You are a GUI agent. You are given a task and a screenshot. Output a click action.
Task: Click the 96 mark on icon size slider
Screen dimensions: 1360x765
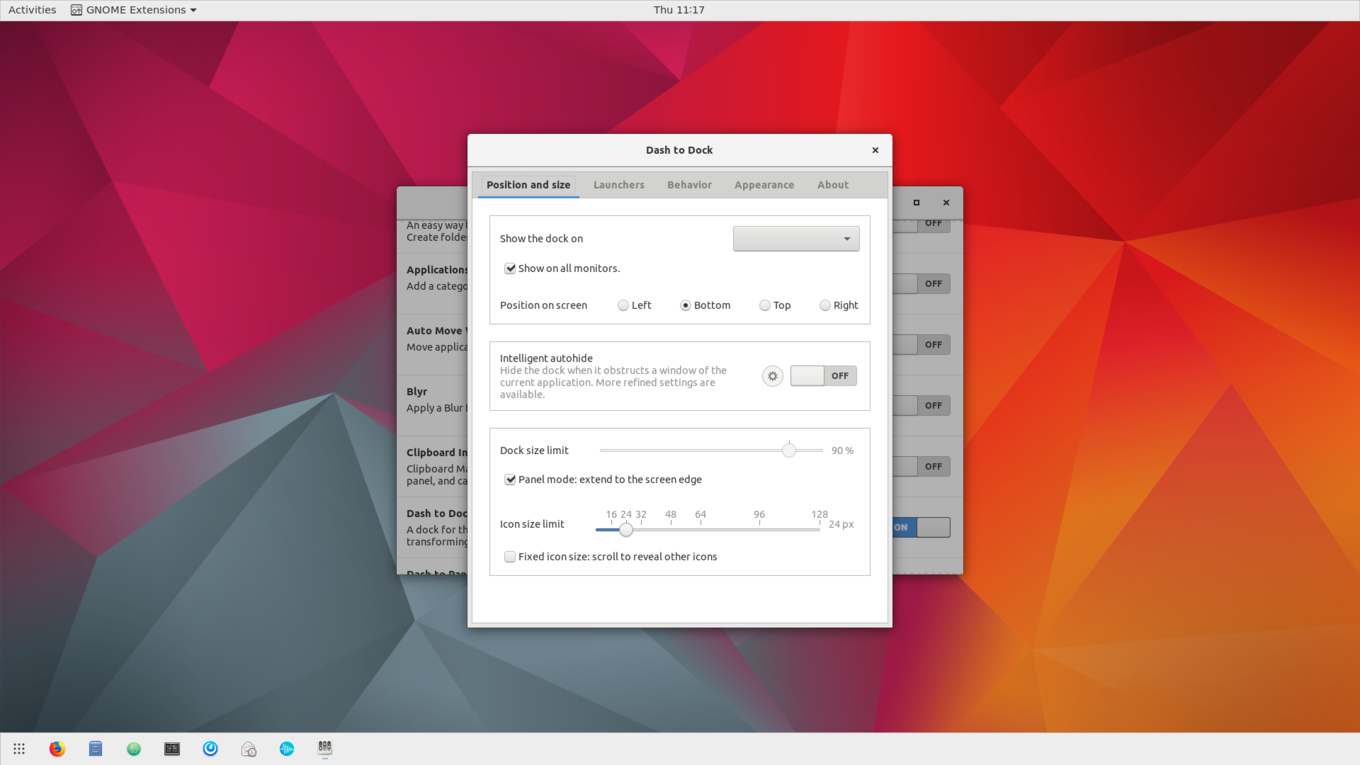point(759,515)
